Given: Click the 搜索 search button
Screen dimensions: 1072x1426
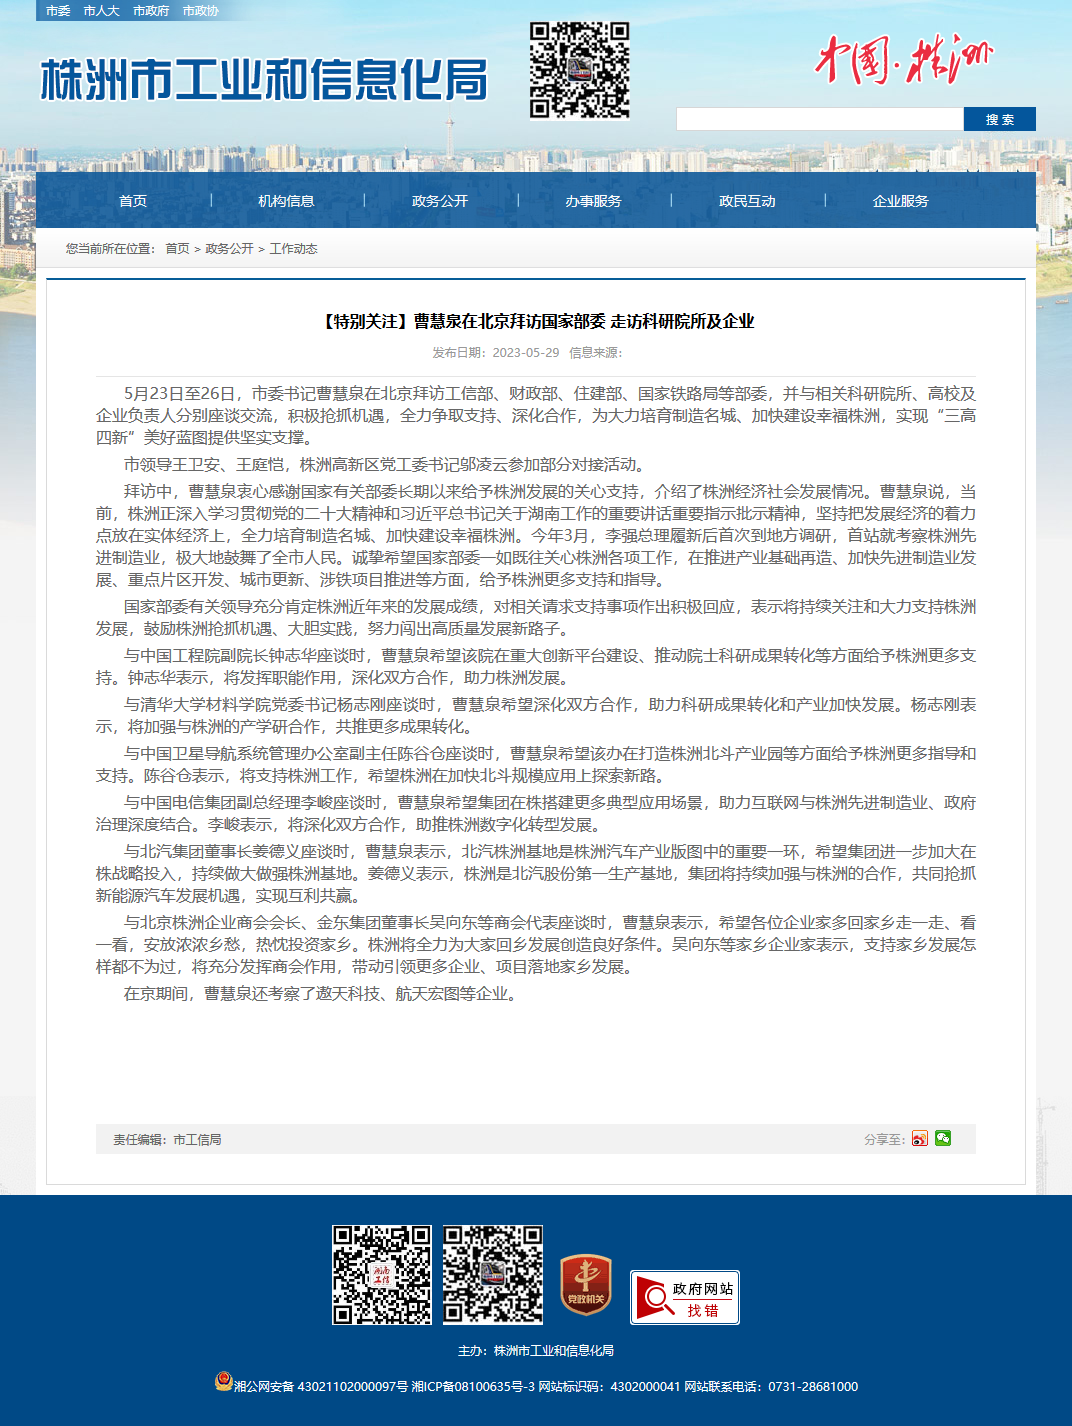Looking at the screenshot, I should click(x=1000, y=119).
